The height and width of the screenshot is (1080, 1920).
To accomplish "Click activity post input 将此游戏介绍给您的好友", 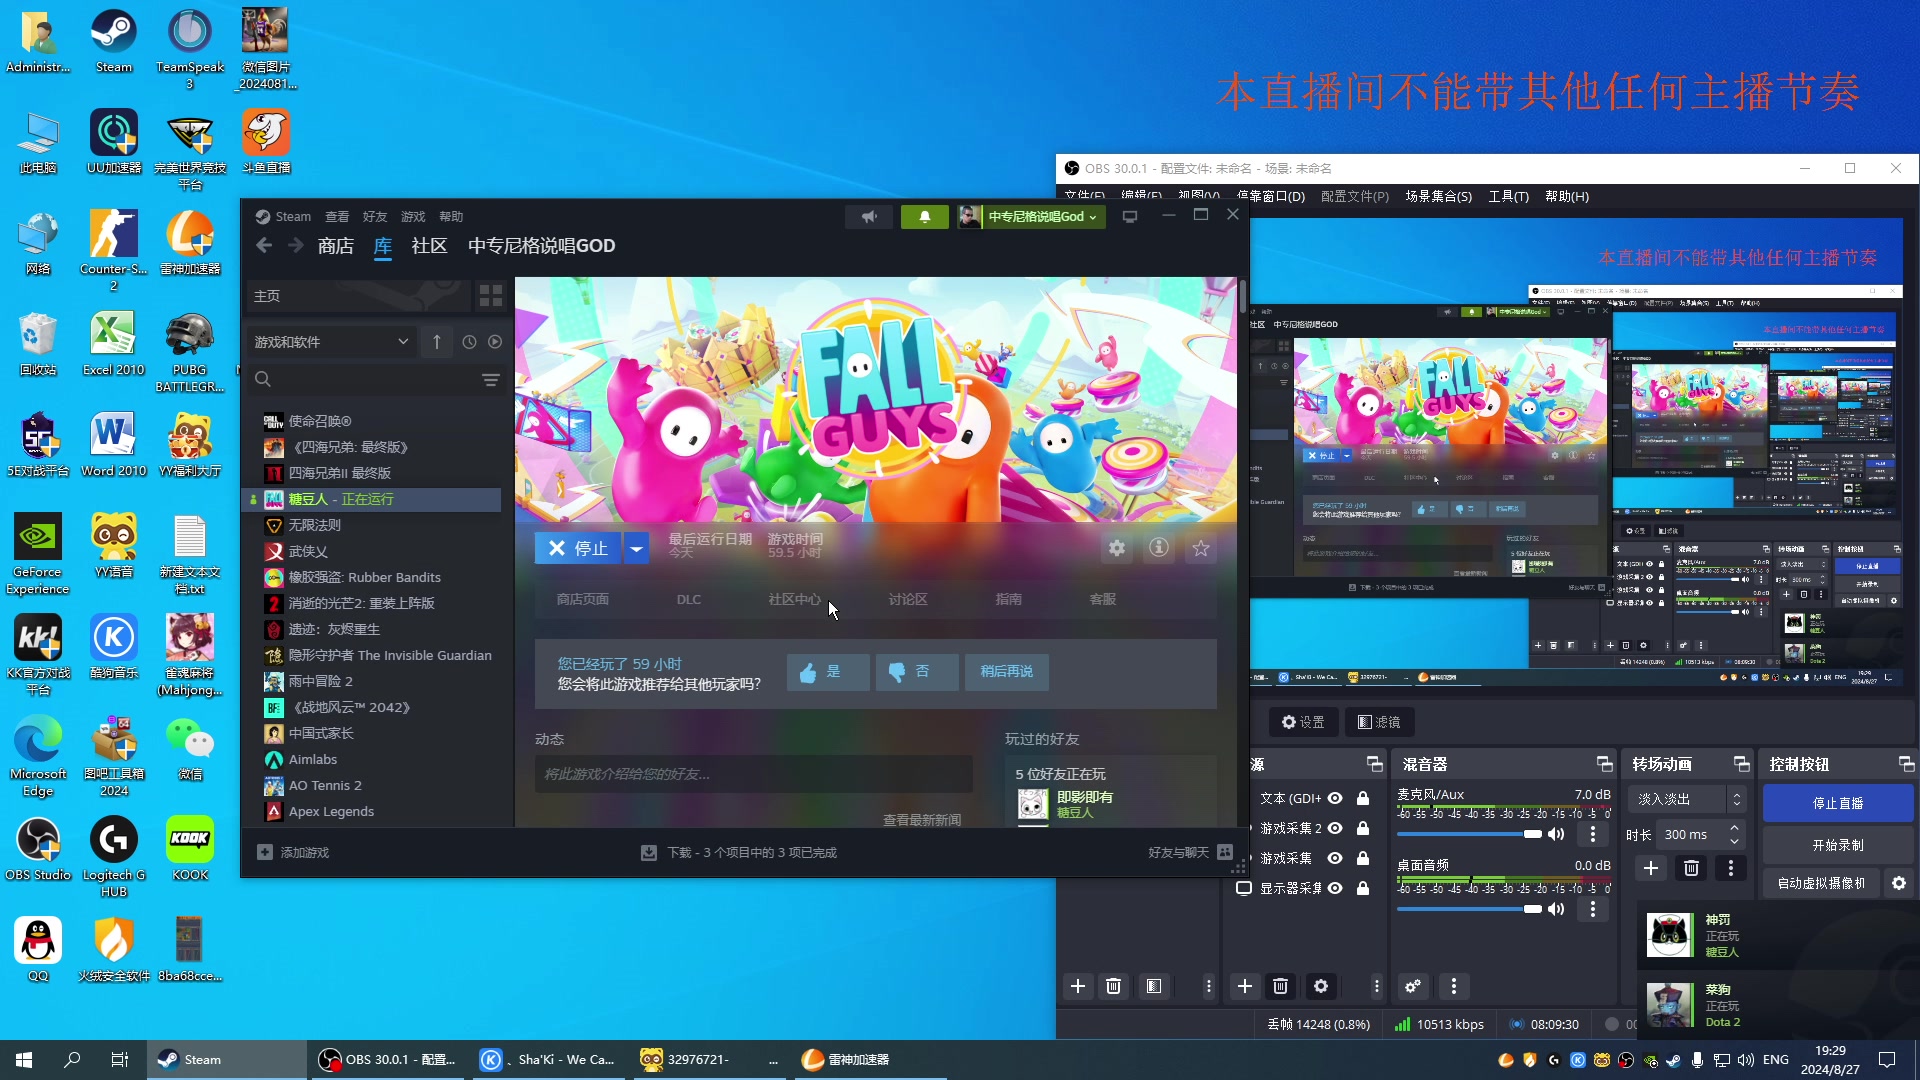I will (x=753, y=774).
